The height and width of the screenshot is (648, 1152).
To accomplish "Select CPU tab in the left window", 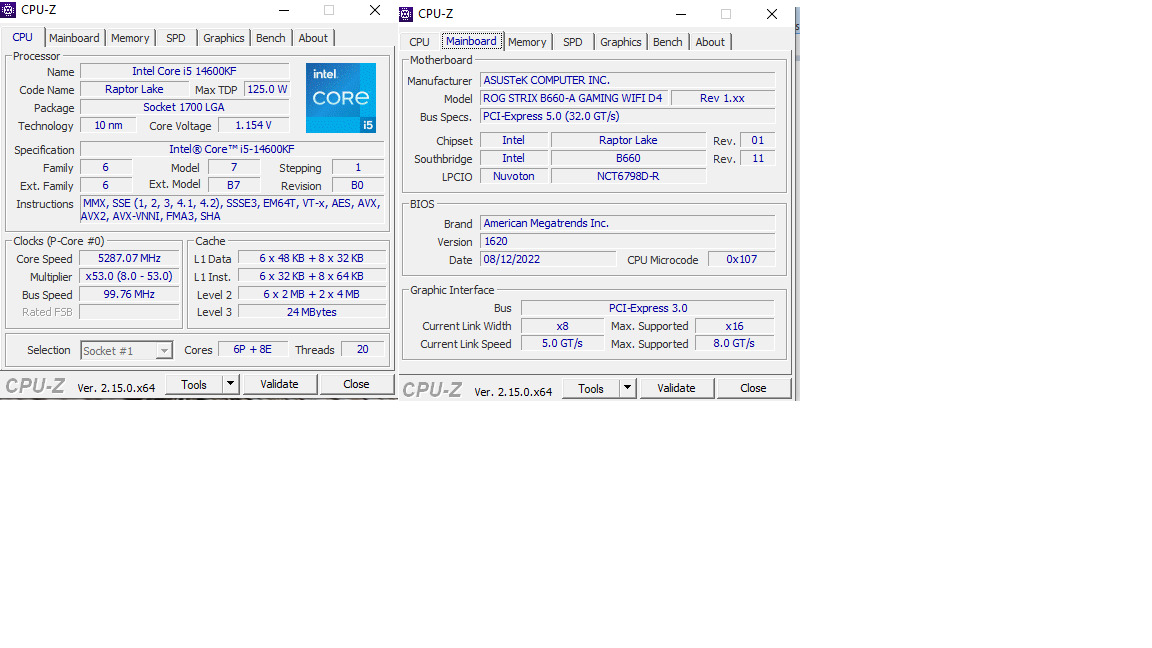I will [23, 37].
